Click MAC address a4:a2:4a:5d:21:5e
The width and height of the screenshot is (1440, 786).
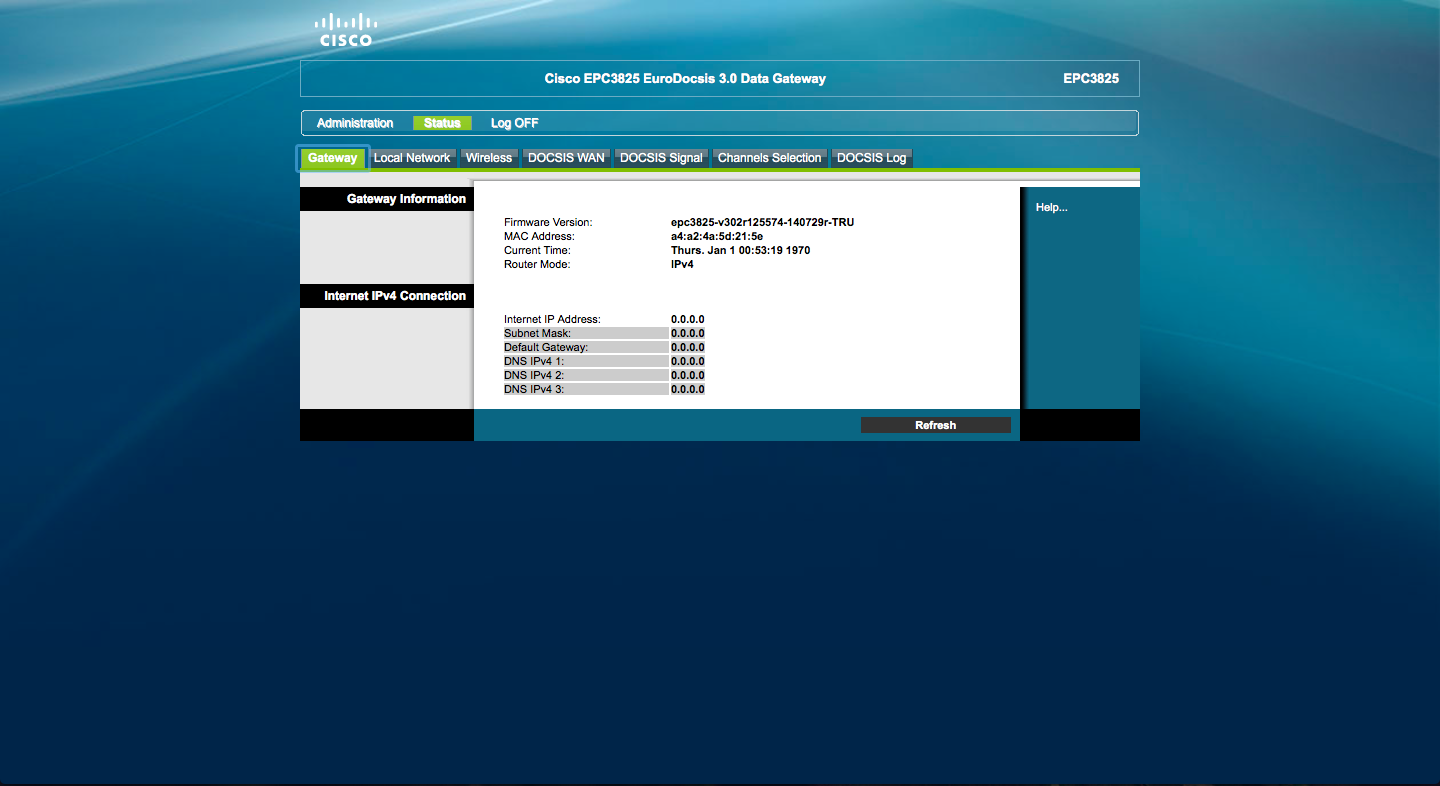717,236
